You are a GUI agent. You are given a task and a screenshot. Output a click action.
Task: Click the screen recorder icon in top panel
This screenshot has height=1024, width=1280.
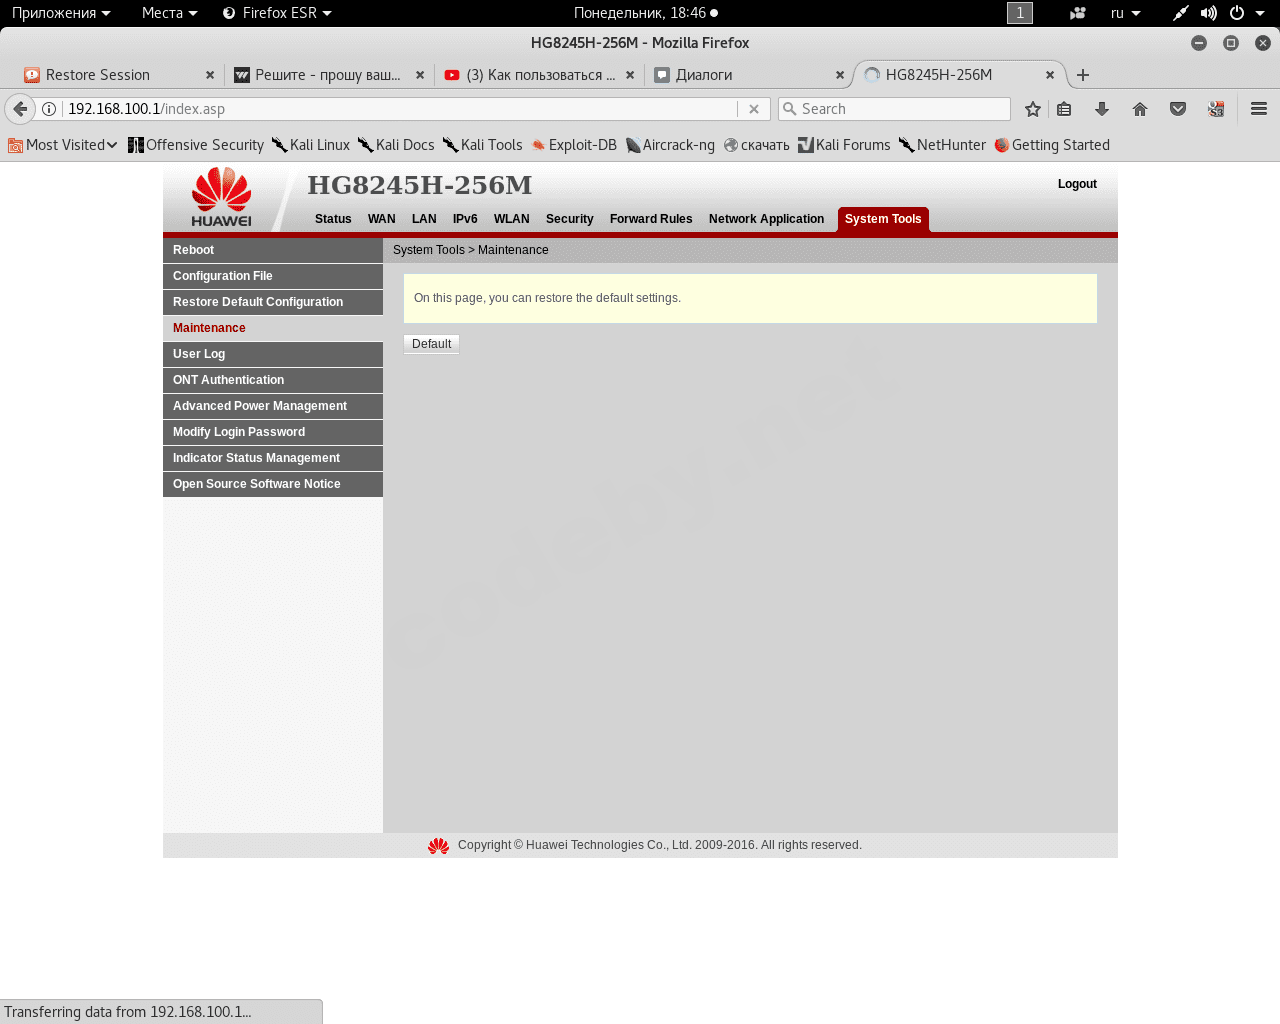[1077, 13]
